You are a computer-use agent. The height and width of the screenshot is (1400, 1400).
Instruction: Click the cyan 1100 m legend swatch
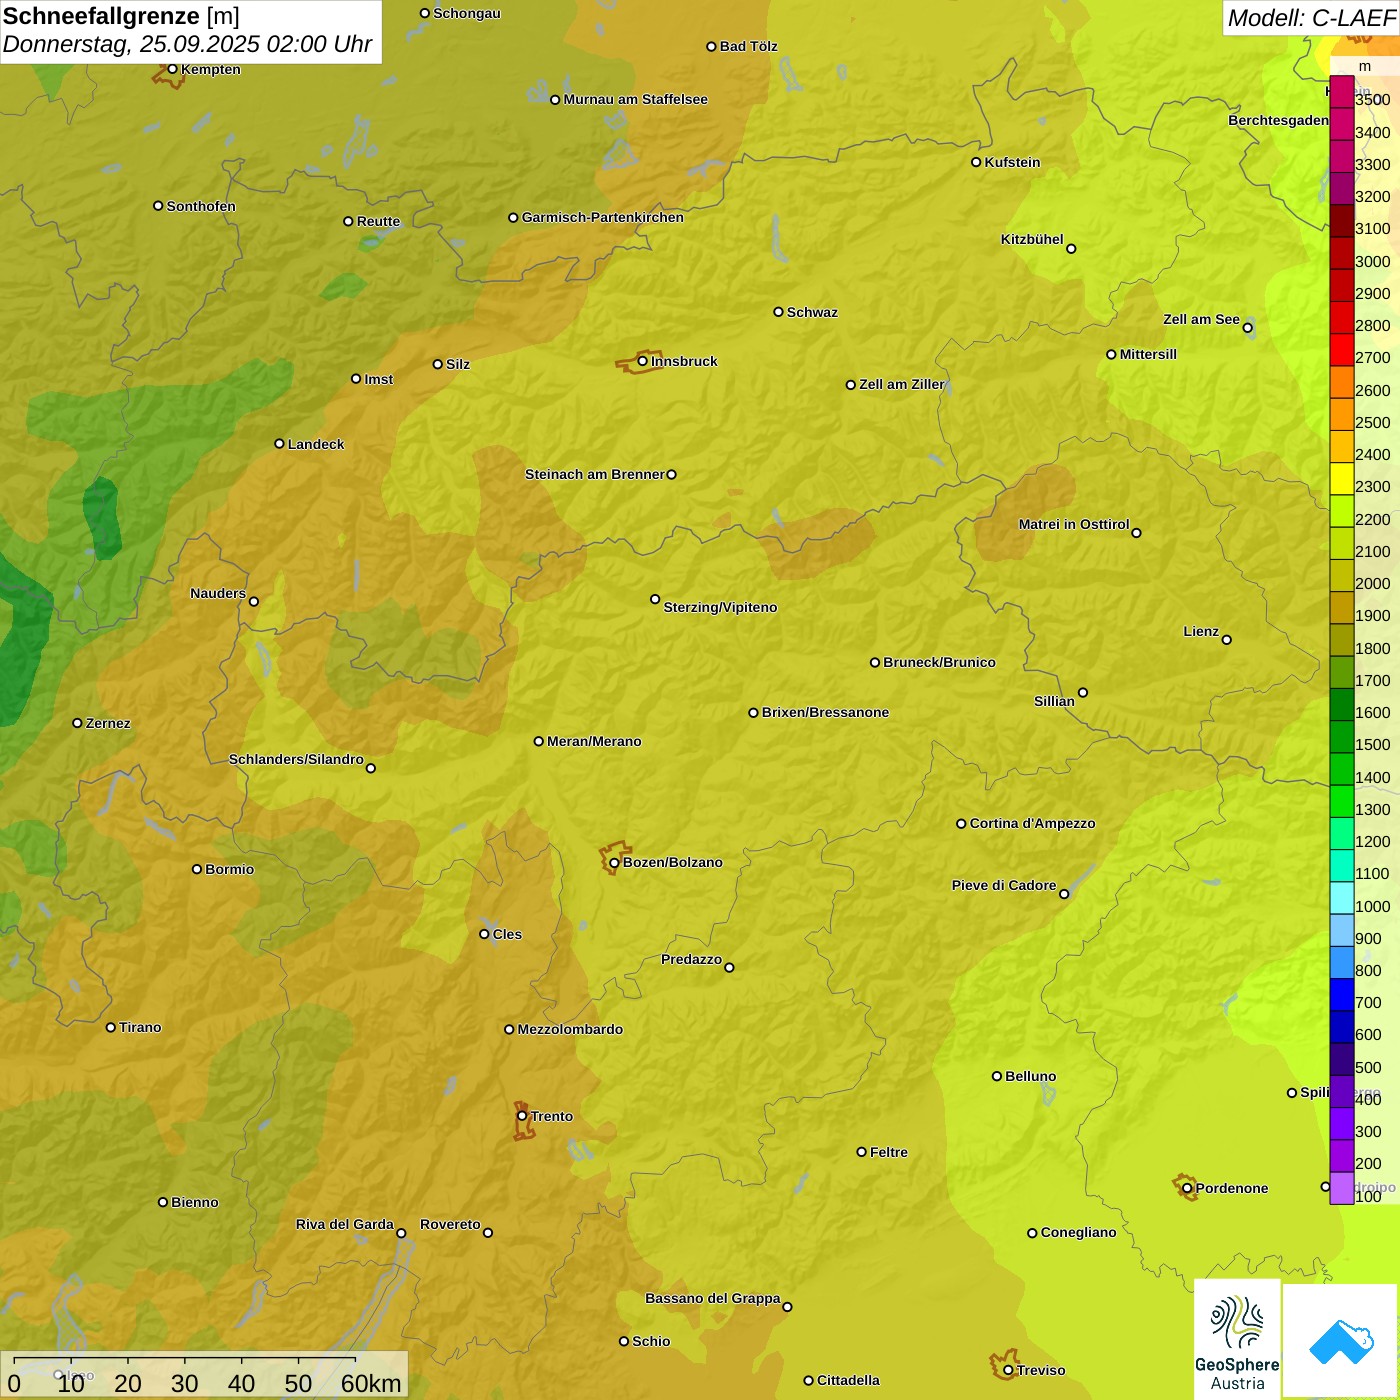[1342, 866]
